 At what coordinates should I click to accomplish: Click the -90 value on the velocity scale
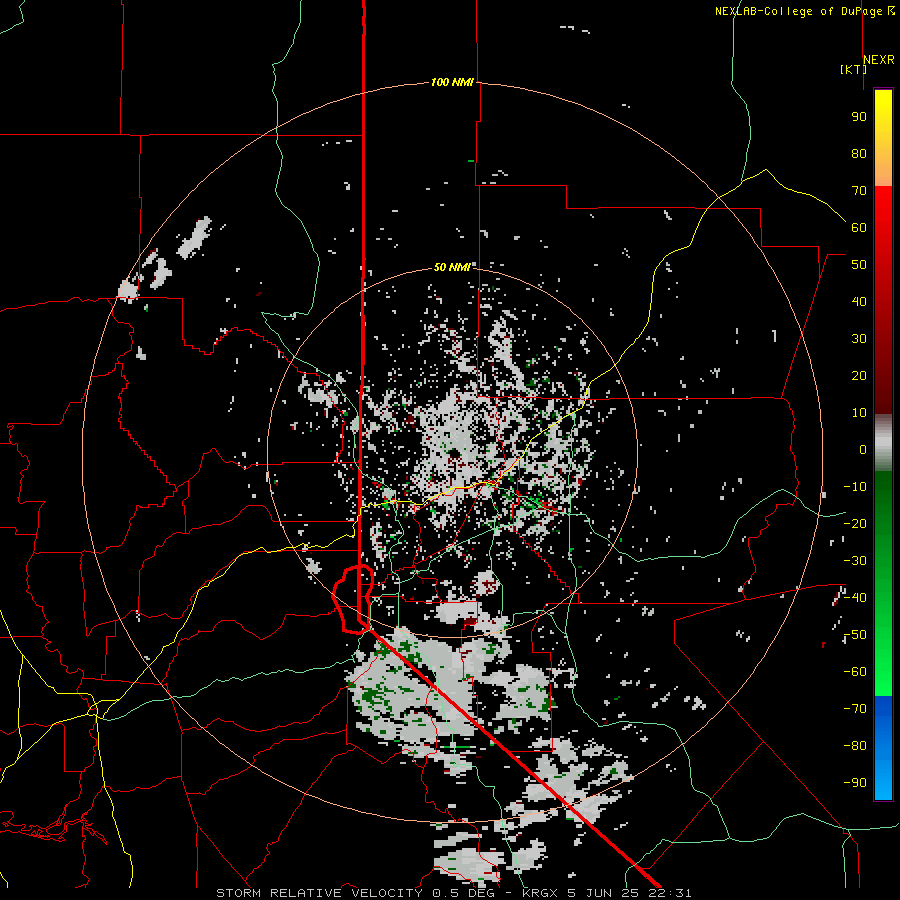pyautogui.click(x=855, y=782)
